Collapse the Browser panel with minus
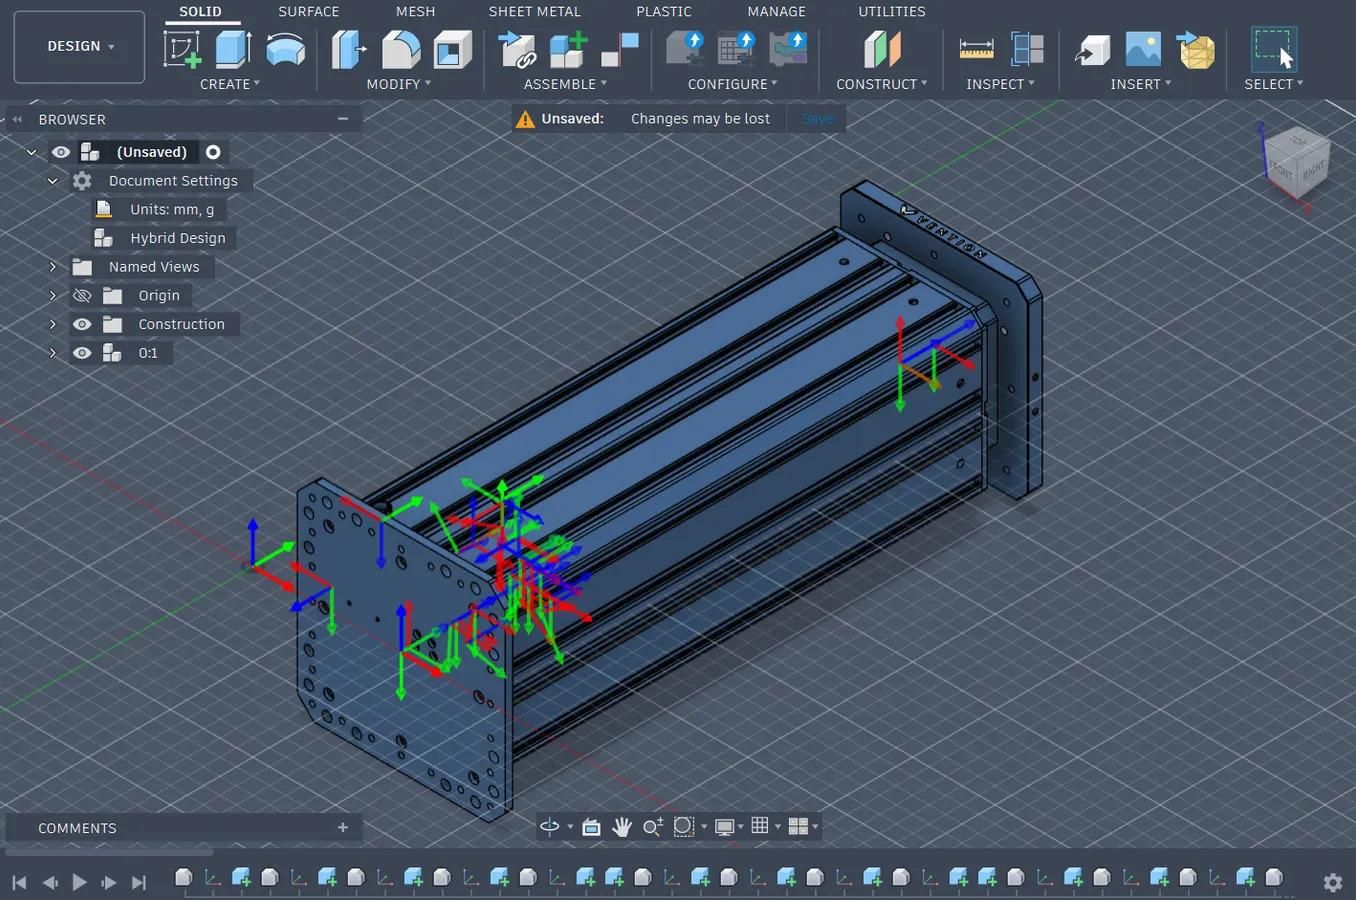The height and width of the screenshot is (900, 1356). 343,119
